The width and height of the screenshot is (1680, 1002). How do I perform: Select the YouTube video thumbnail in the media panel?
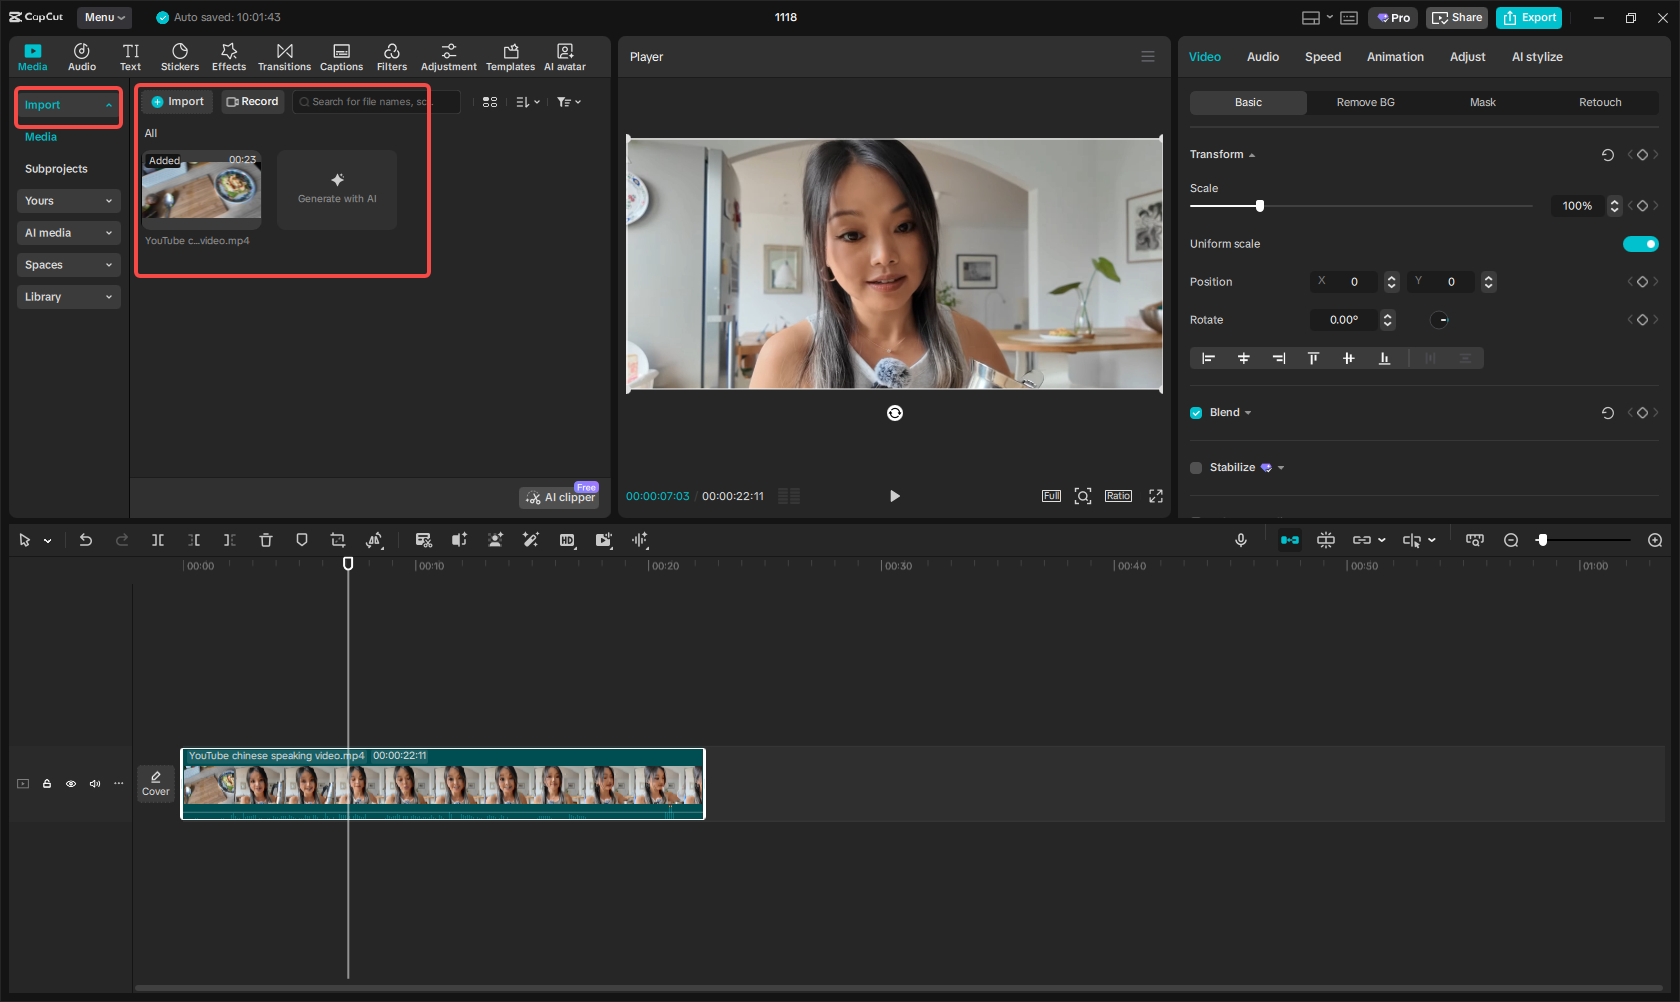pos(201,189)
